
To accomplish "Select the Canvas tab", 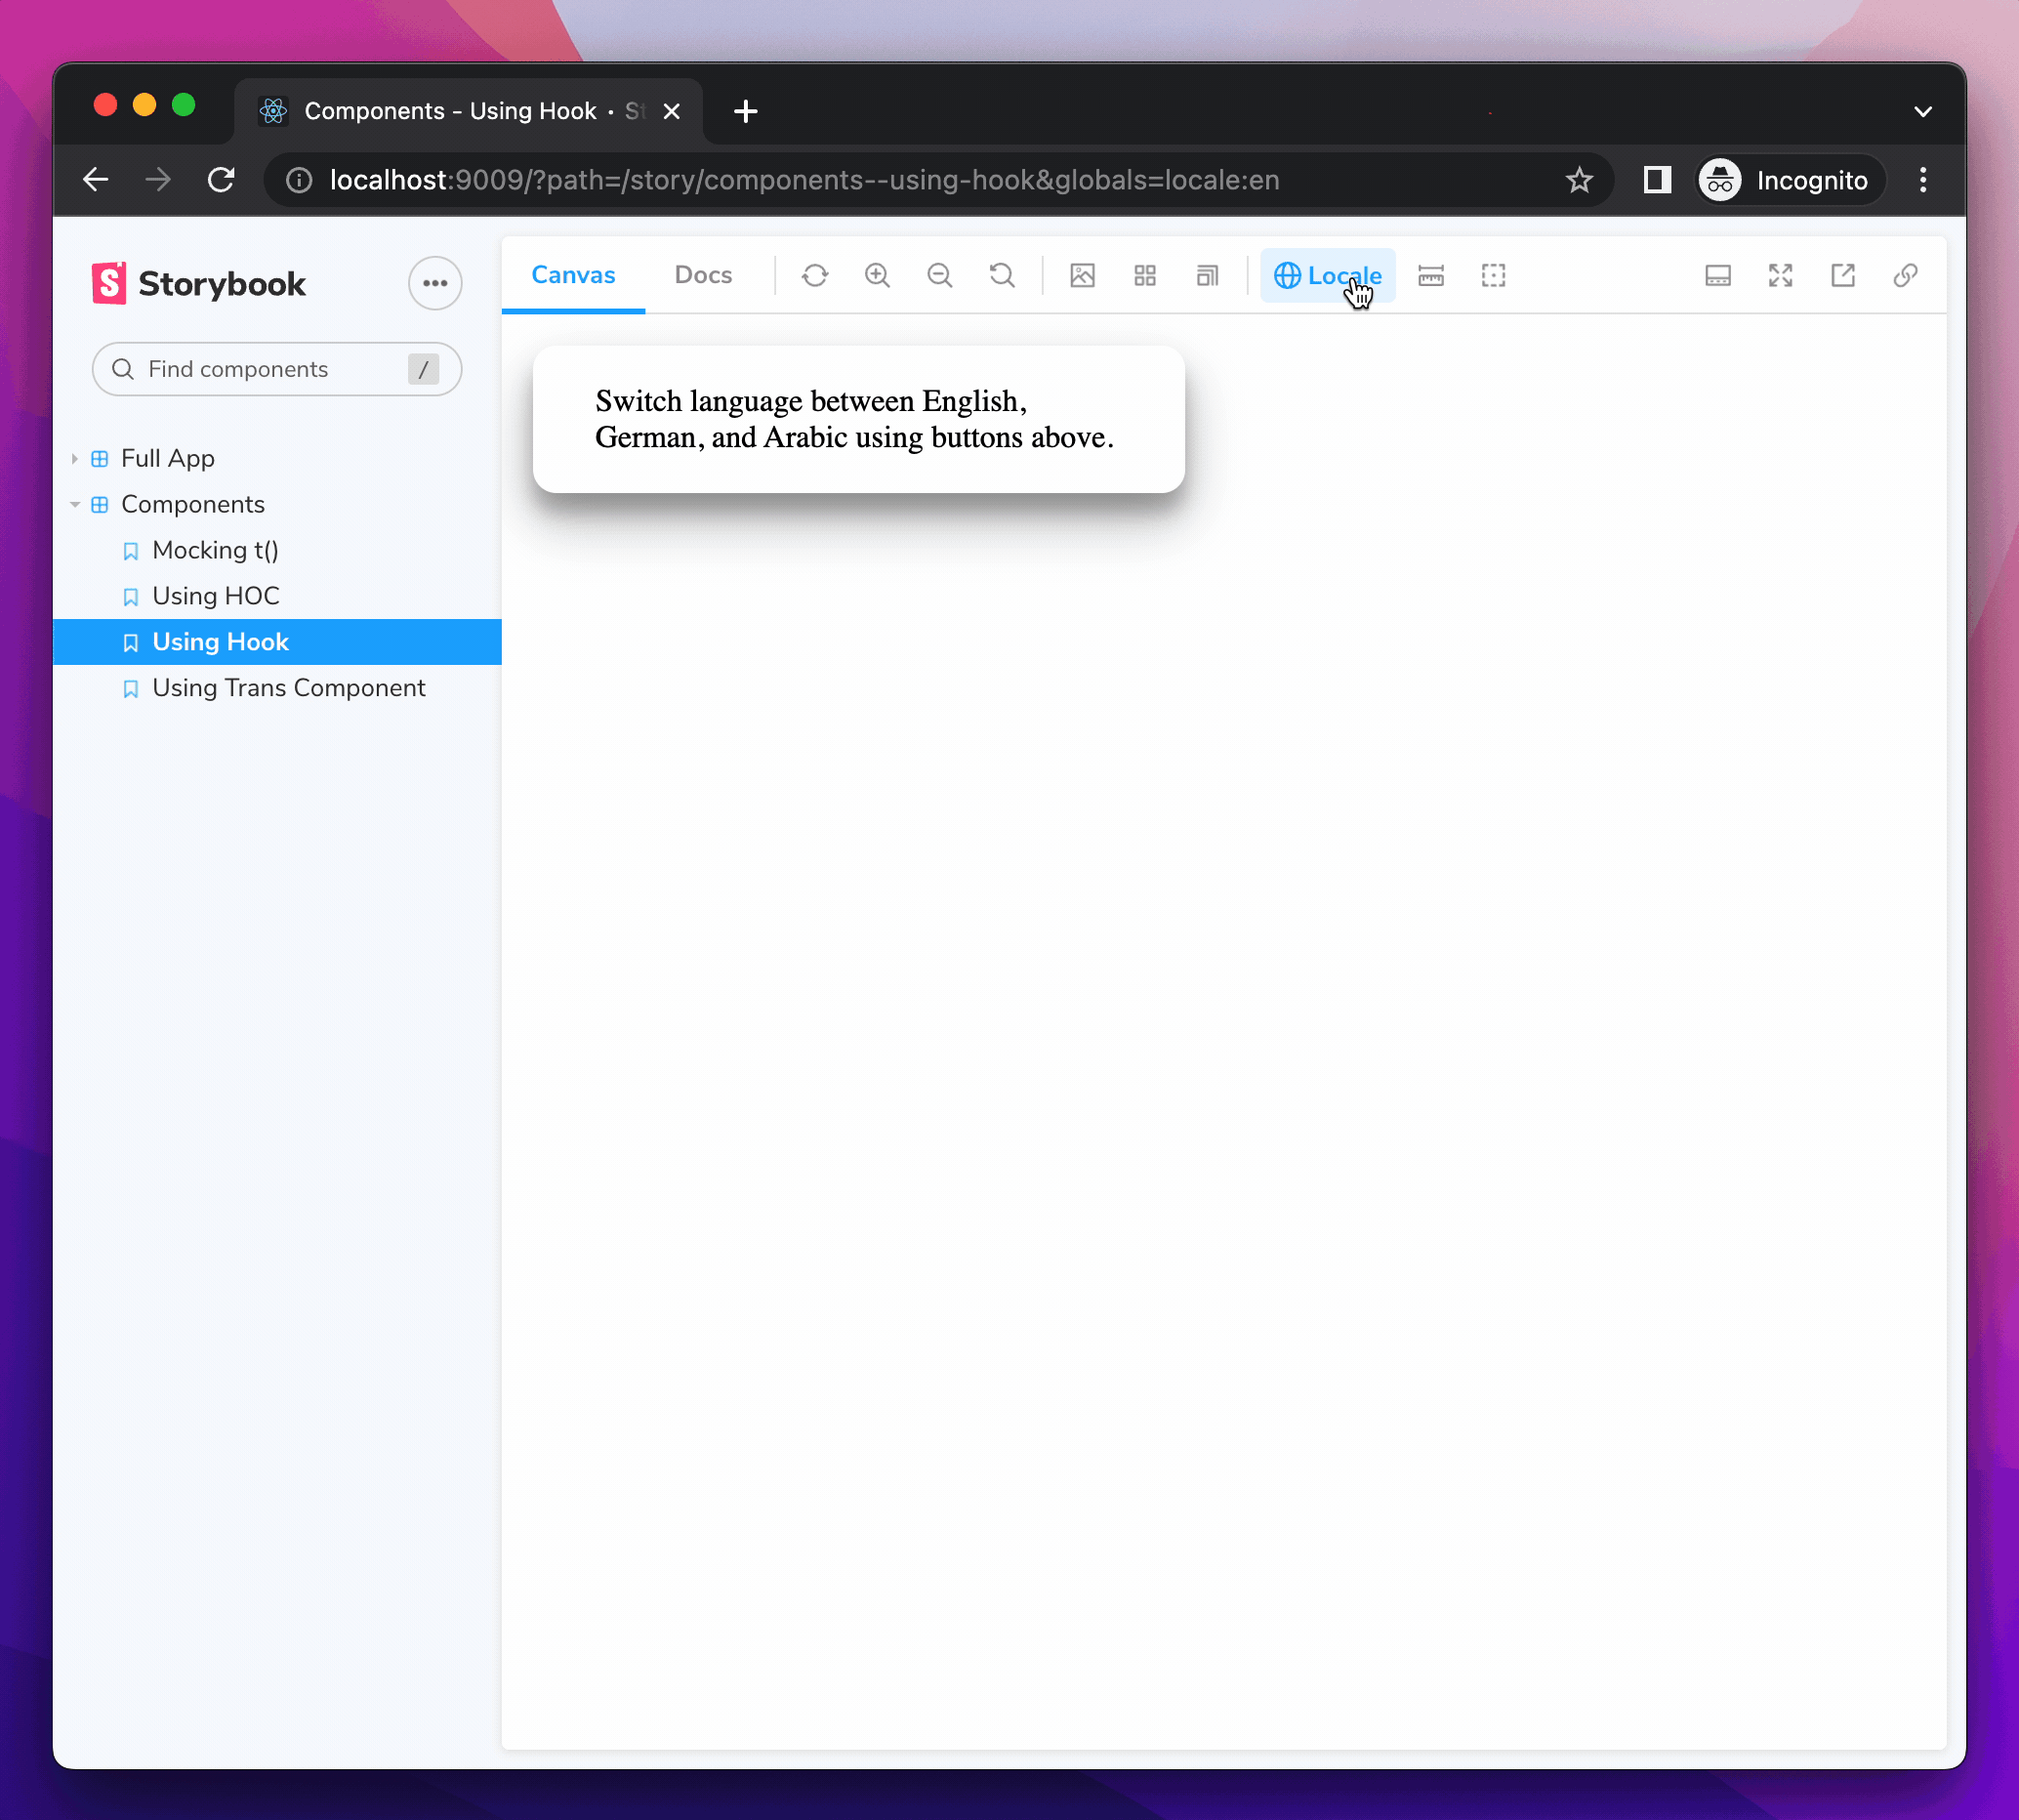I will pyautogui.click(x=572, y=275).
